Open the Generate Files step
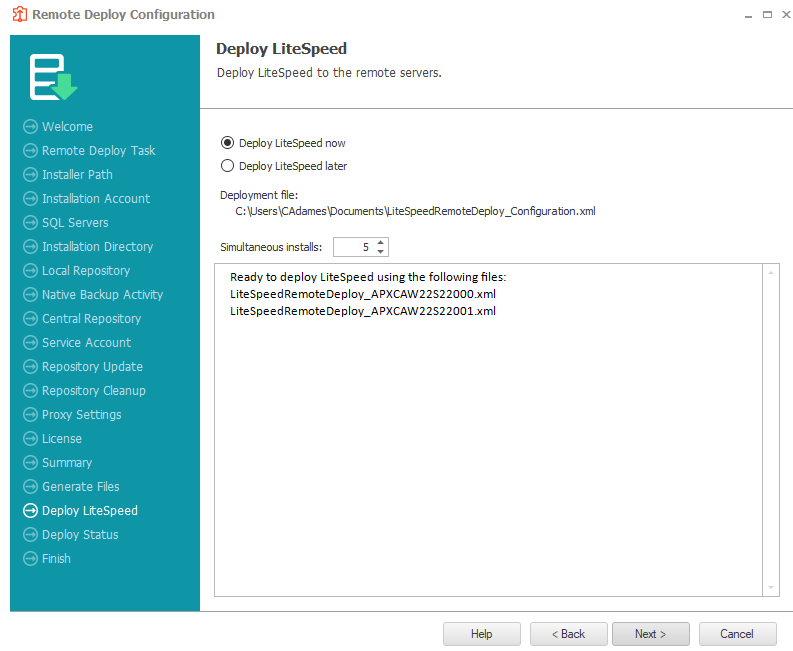 tap(80, 487)
